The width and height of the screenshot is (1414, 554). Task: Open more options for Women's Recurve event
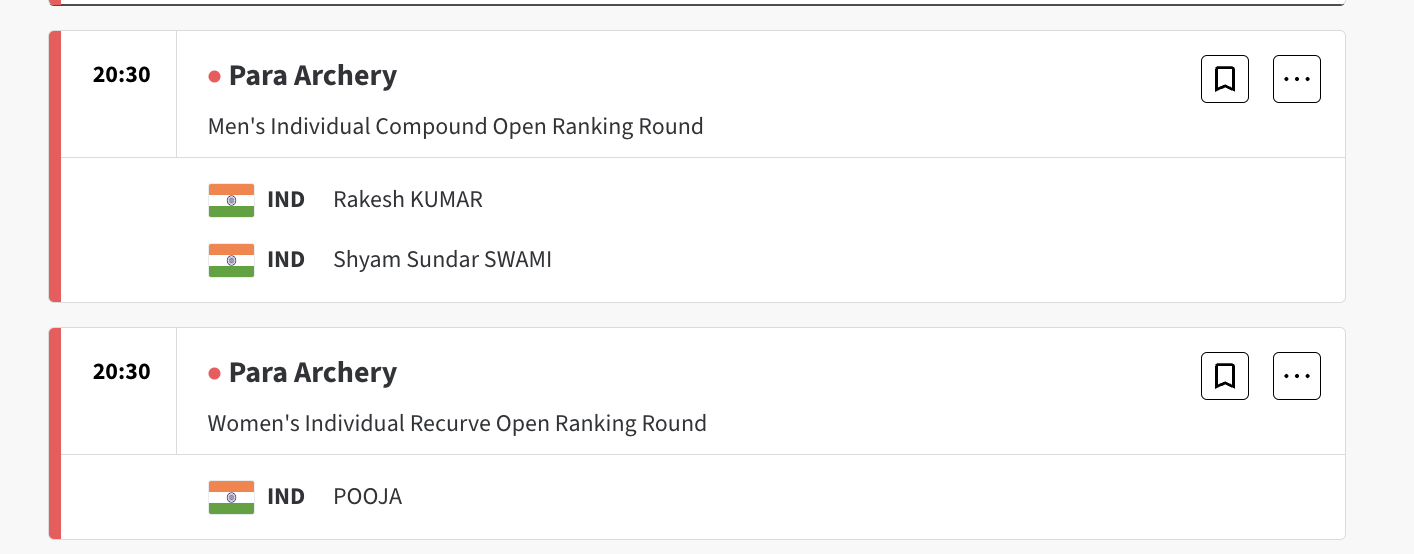1296,376
